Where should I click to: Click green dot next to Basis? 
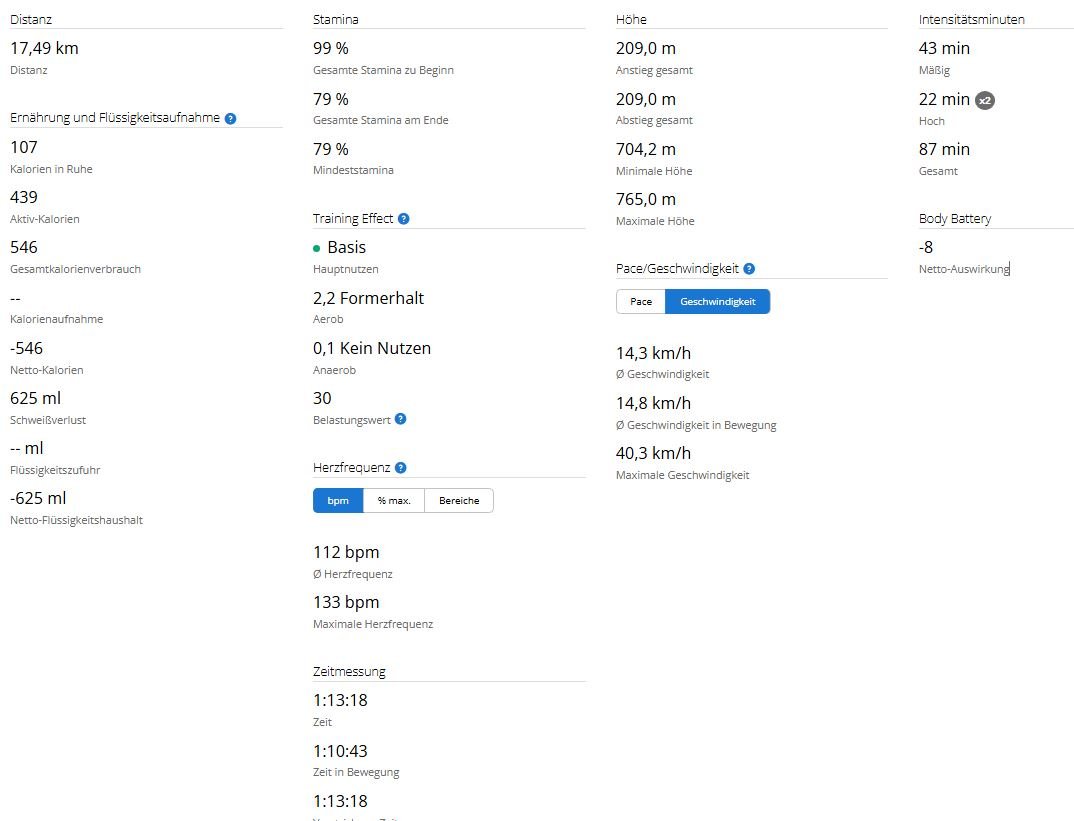click(317, 248)
